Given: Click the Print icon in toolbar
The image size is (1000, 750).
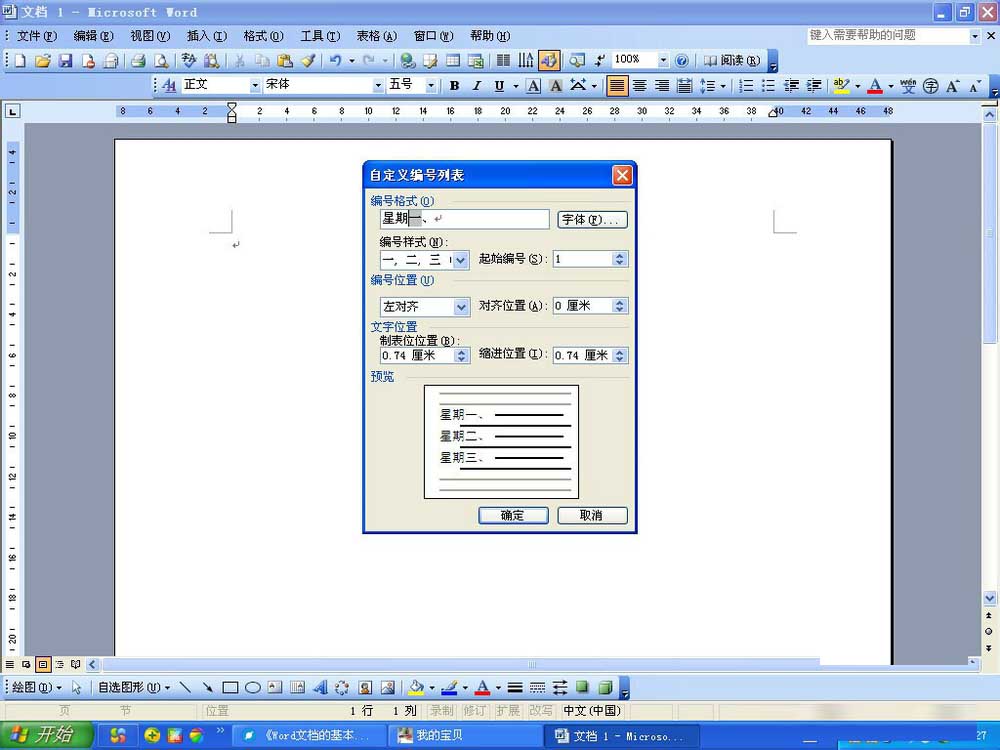Looking at the screenshot, I should click(139, 61).
